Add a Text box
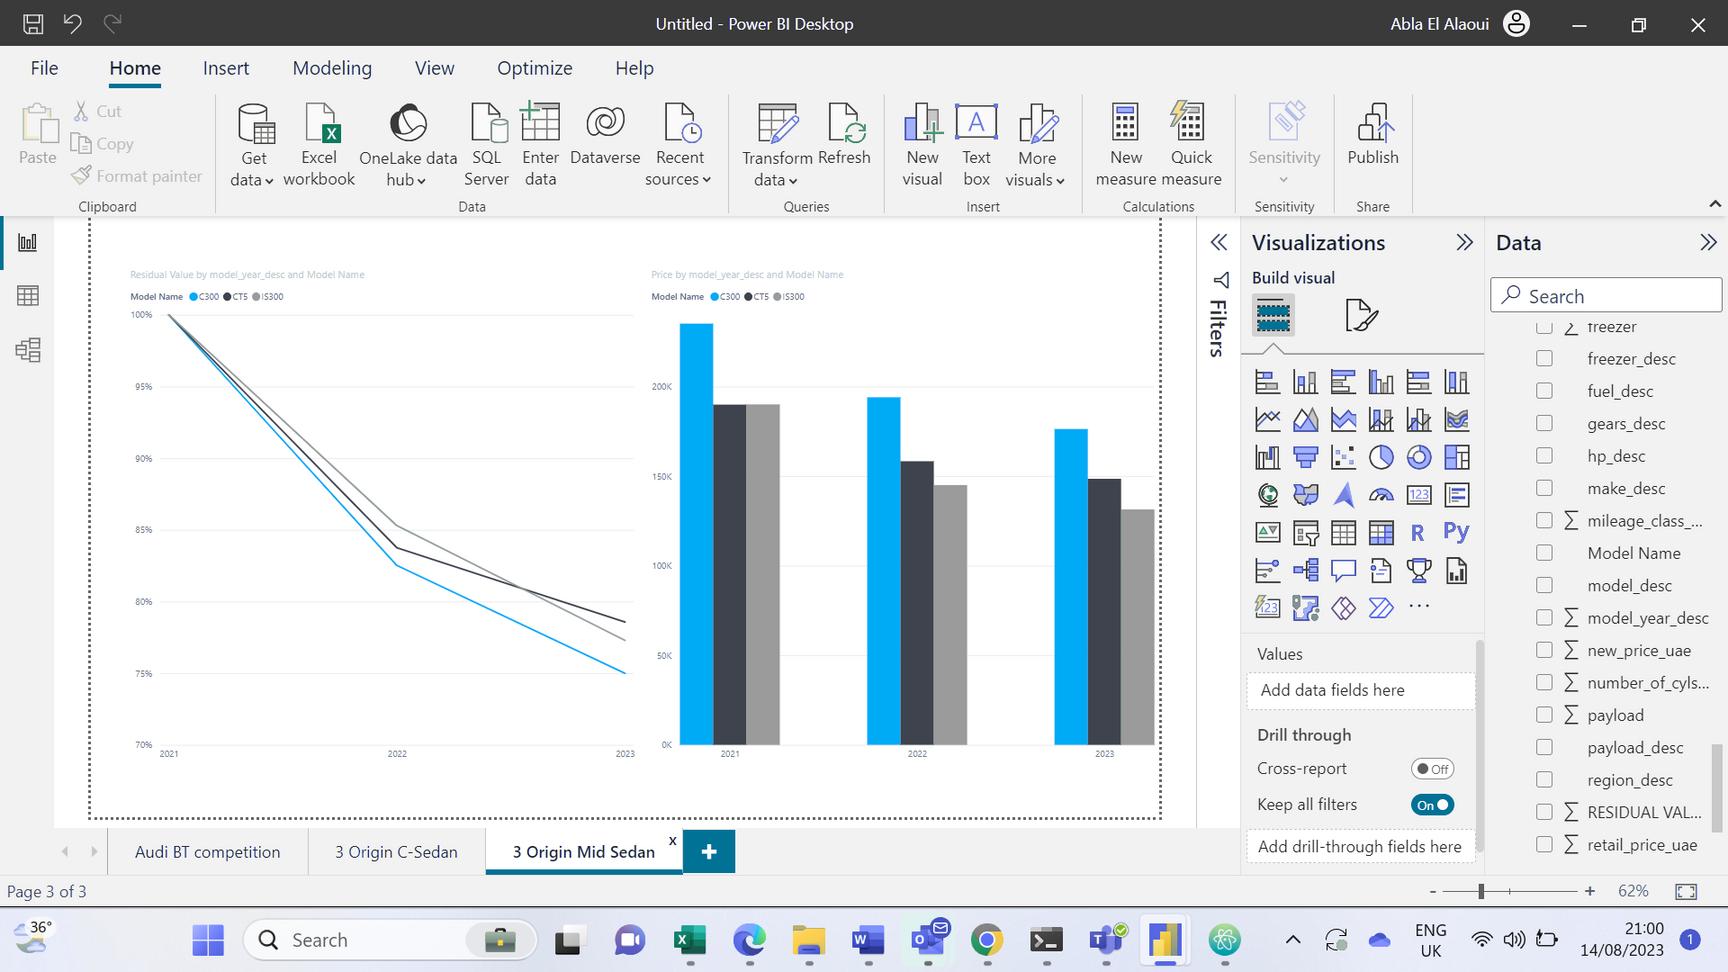 coord(976,146)
